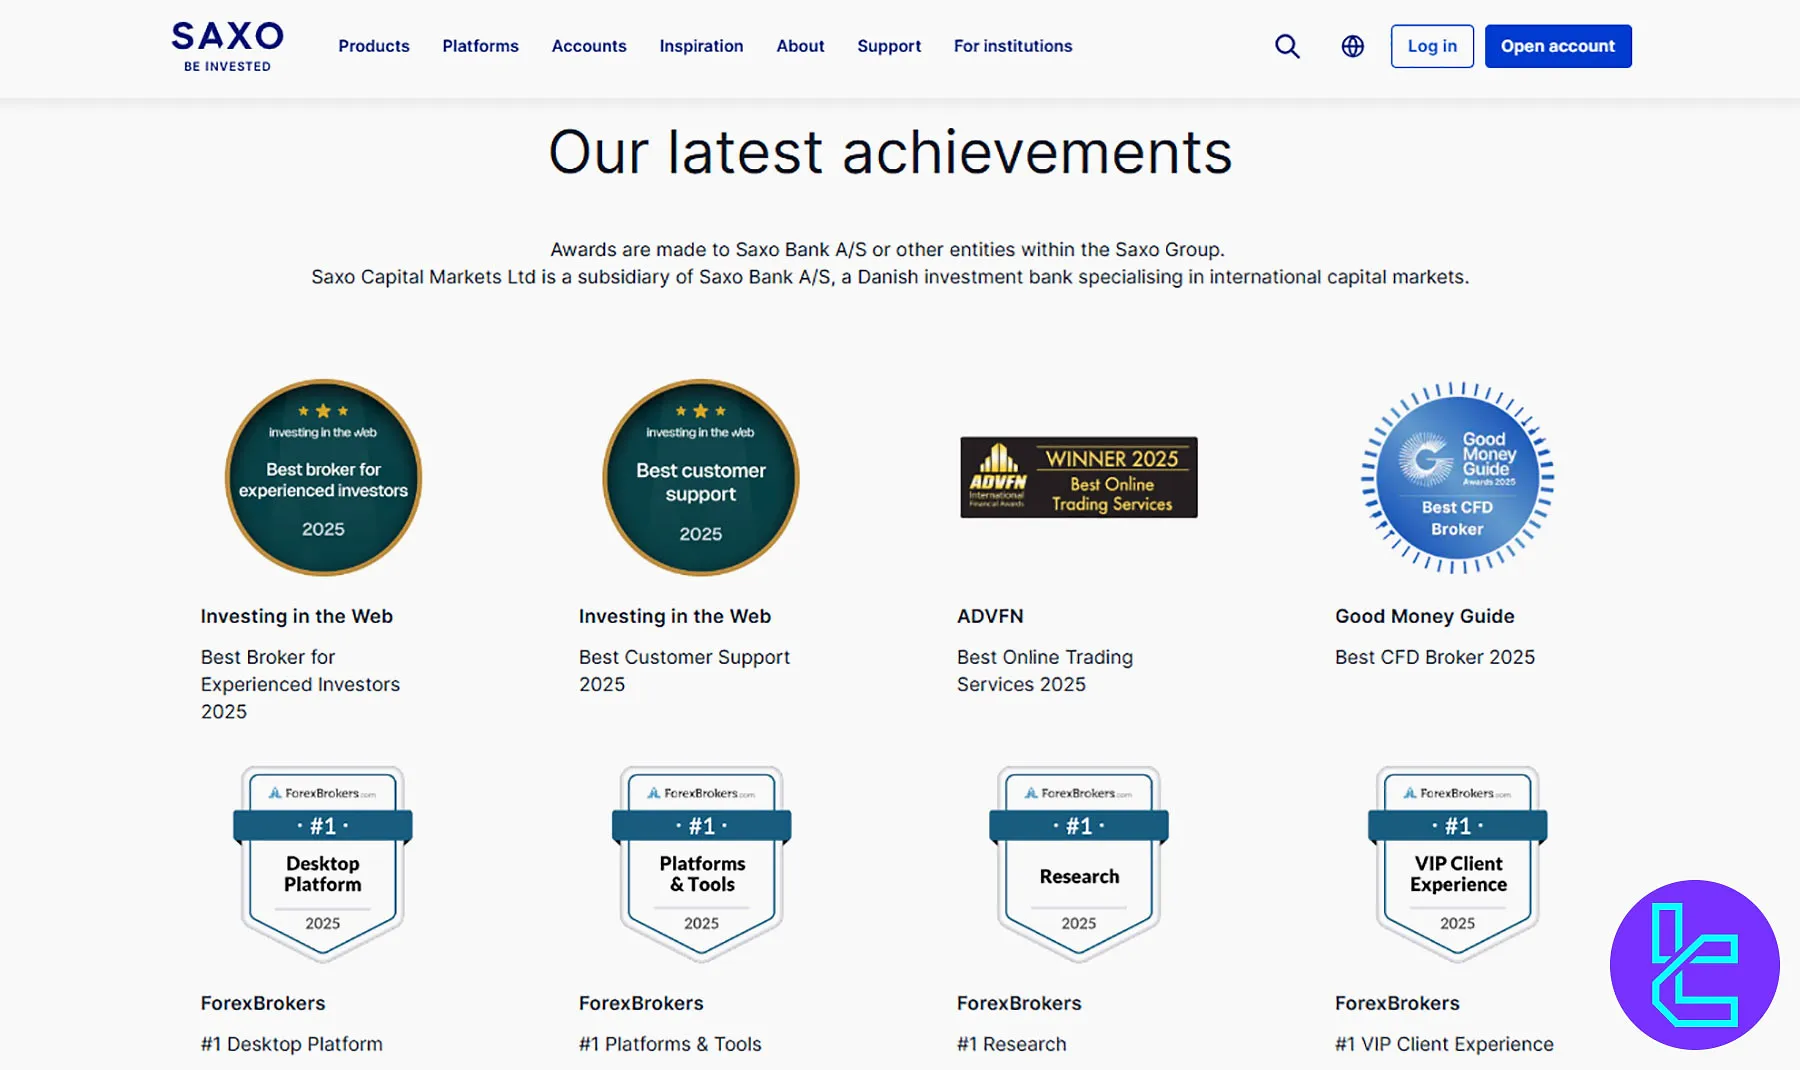
Task: Open the Inspiration menu
Action: tap(701, 46)
